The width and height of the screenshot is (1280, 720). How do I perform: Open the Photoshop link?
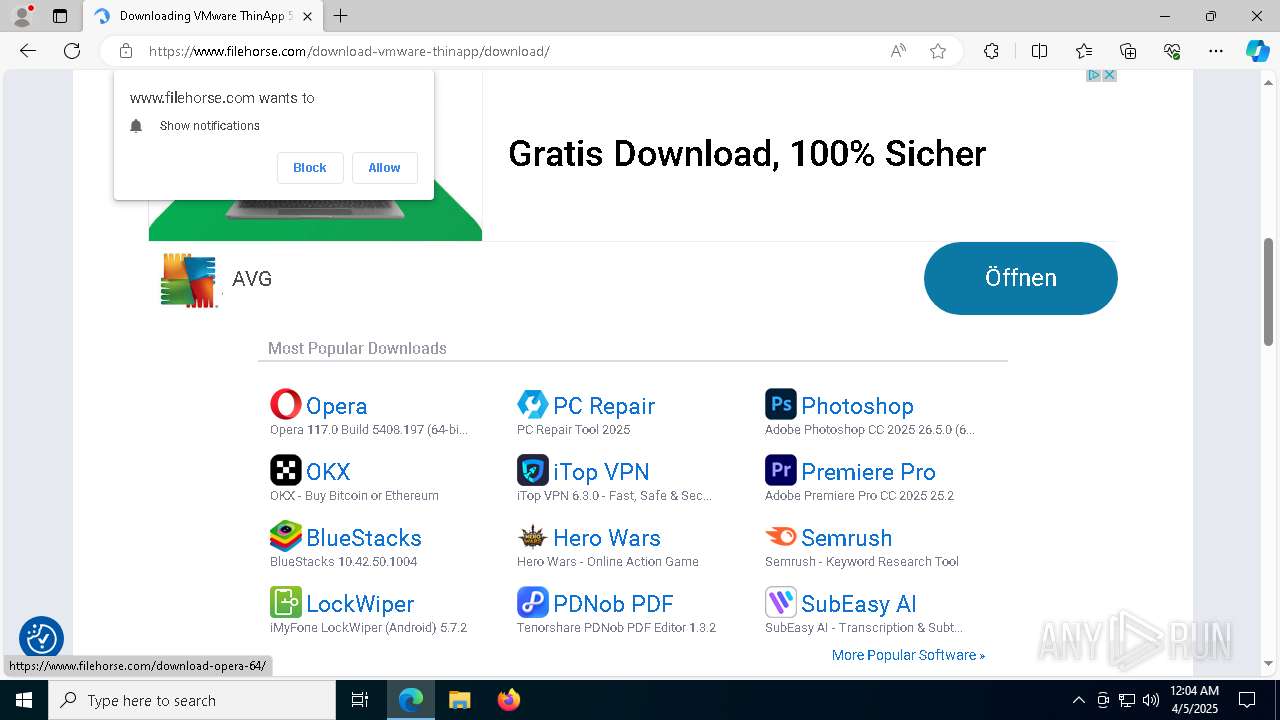[x=857, y=406]
